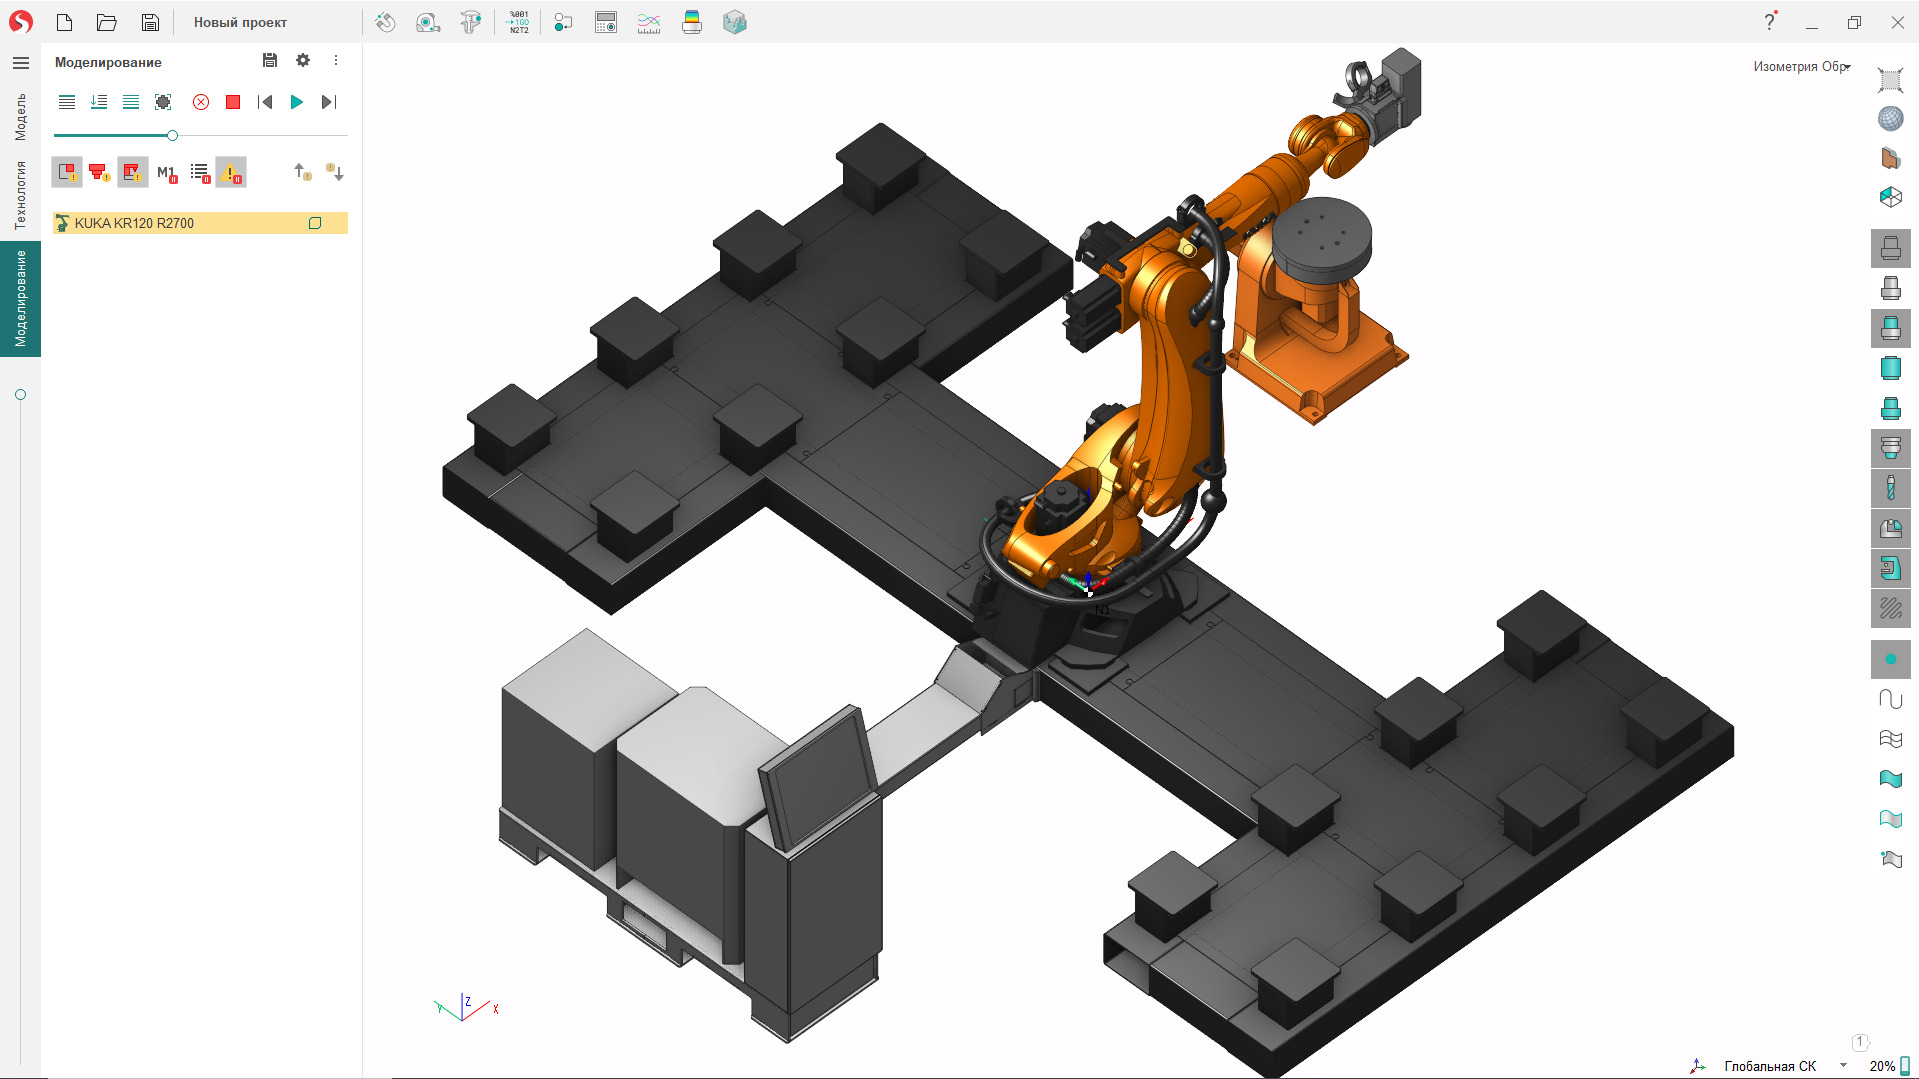Viewport: 1919px width, 1079px height.
Task: Open the G-code program view (%001 G0 icon)
Action: [517, 22]
